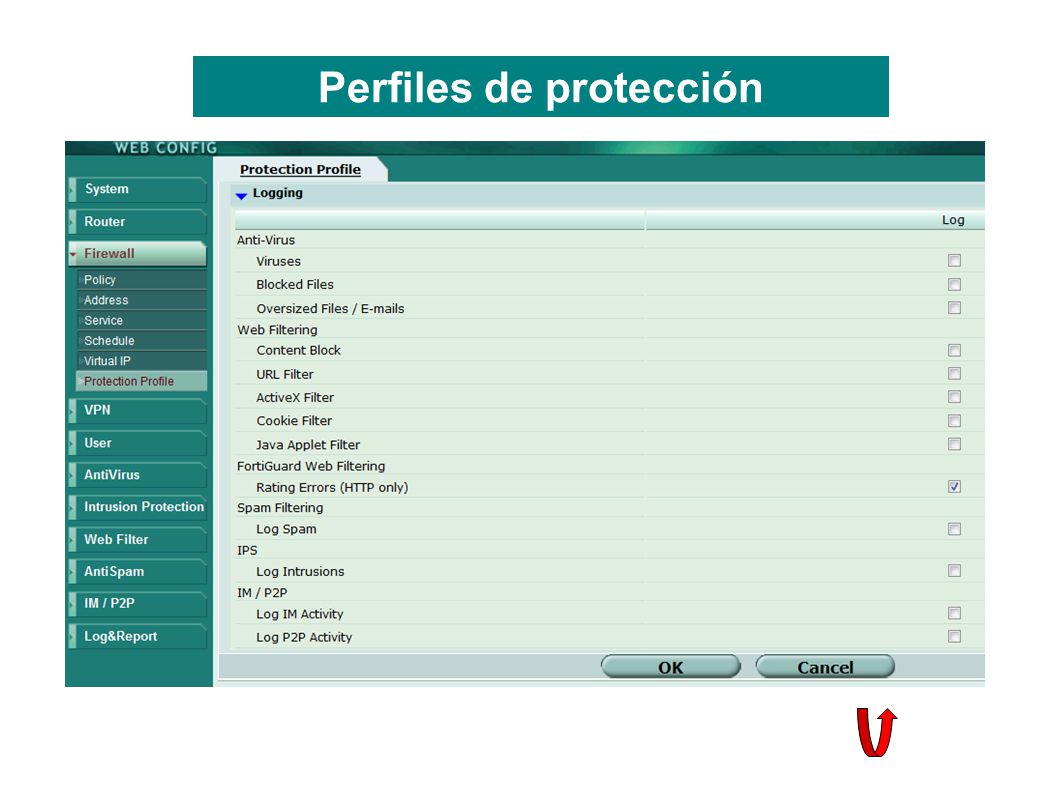
Task: Collapse the Firewall menu
Action: click(x=138, y=254)
